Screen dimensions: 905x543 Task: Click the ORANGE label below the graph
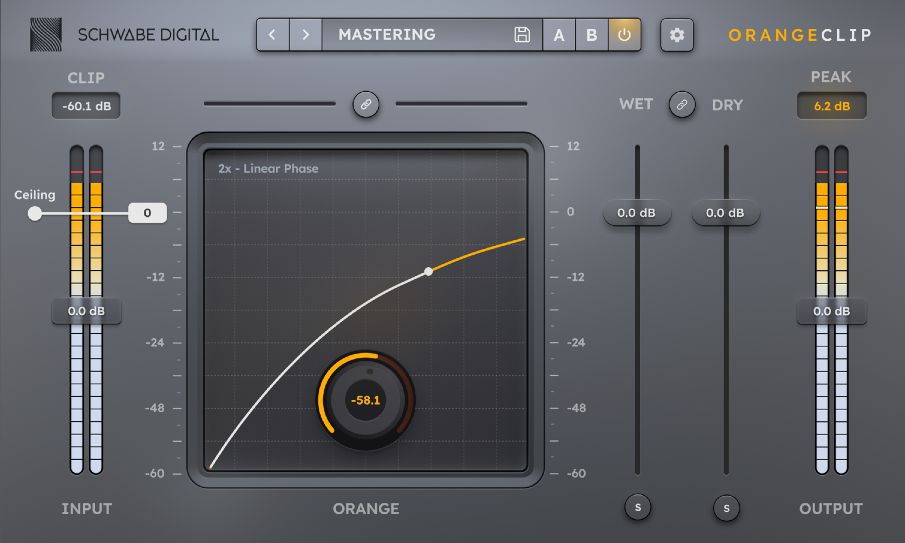click(x=366, y=508)
